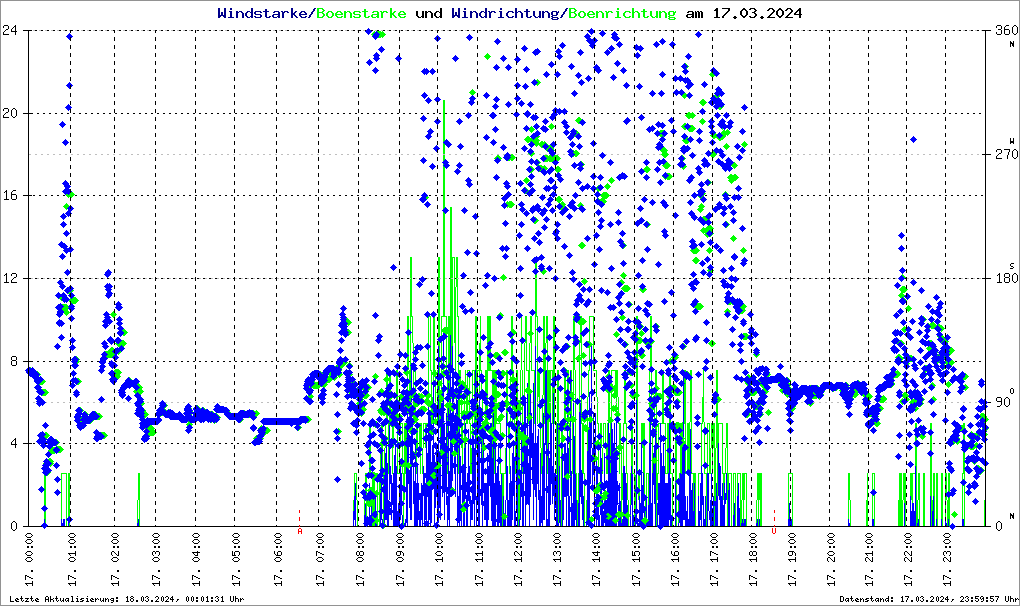Viewport: 1020px width, 606px height.
Task: Click the 'O' compass label beside 90
Action: tap(1012, 391)
